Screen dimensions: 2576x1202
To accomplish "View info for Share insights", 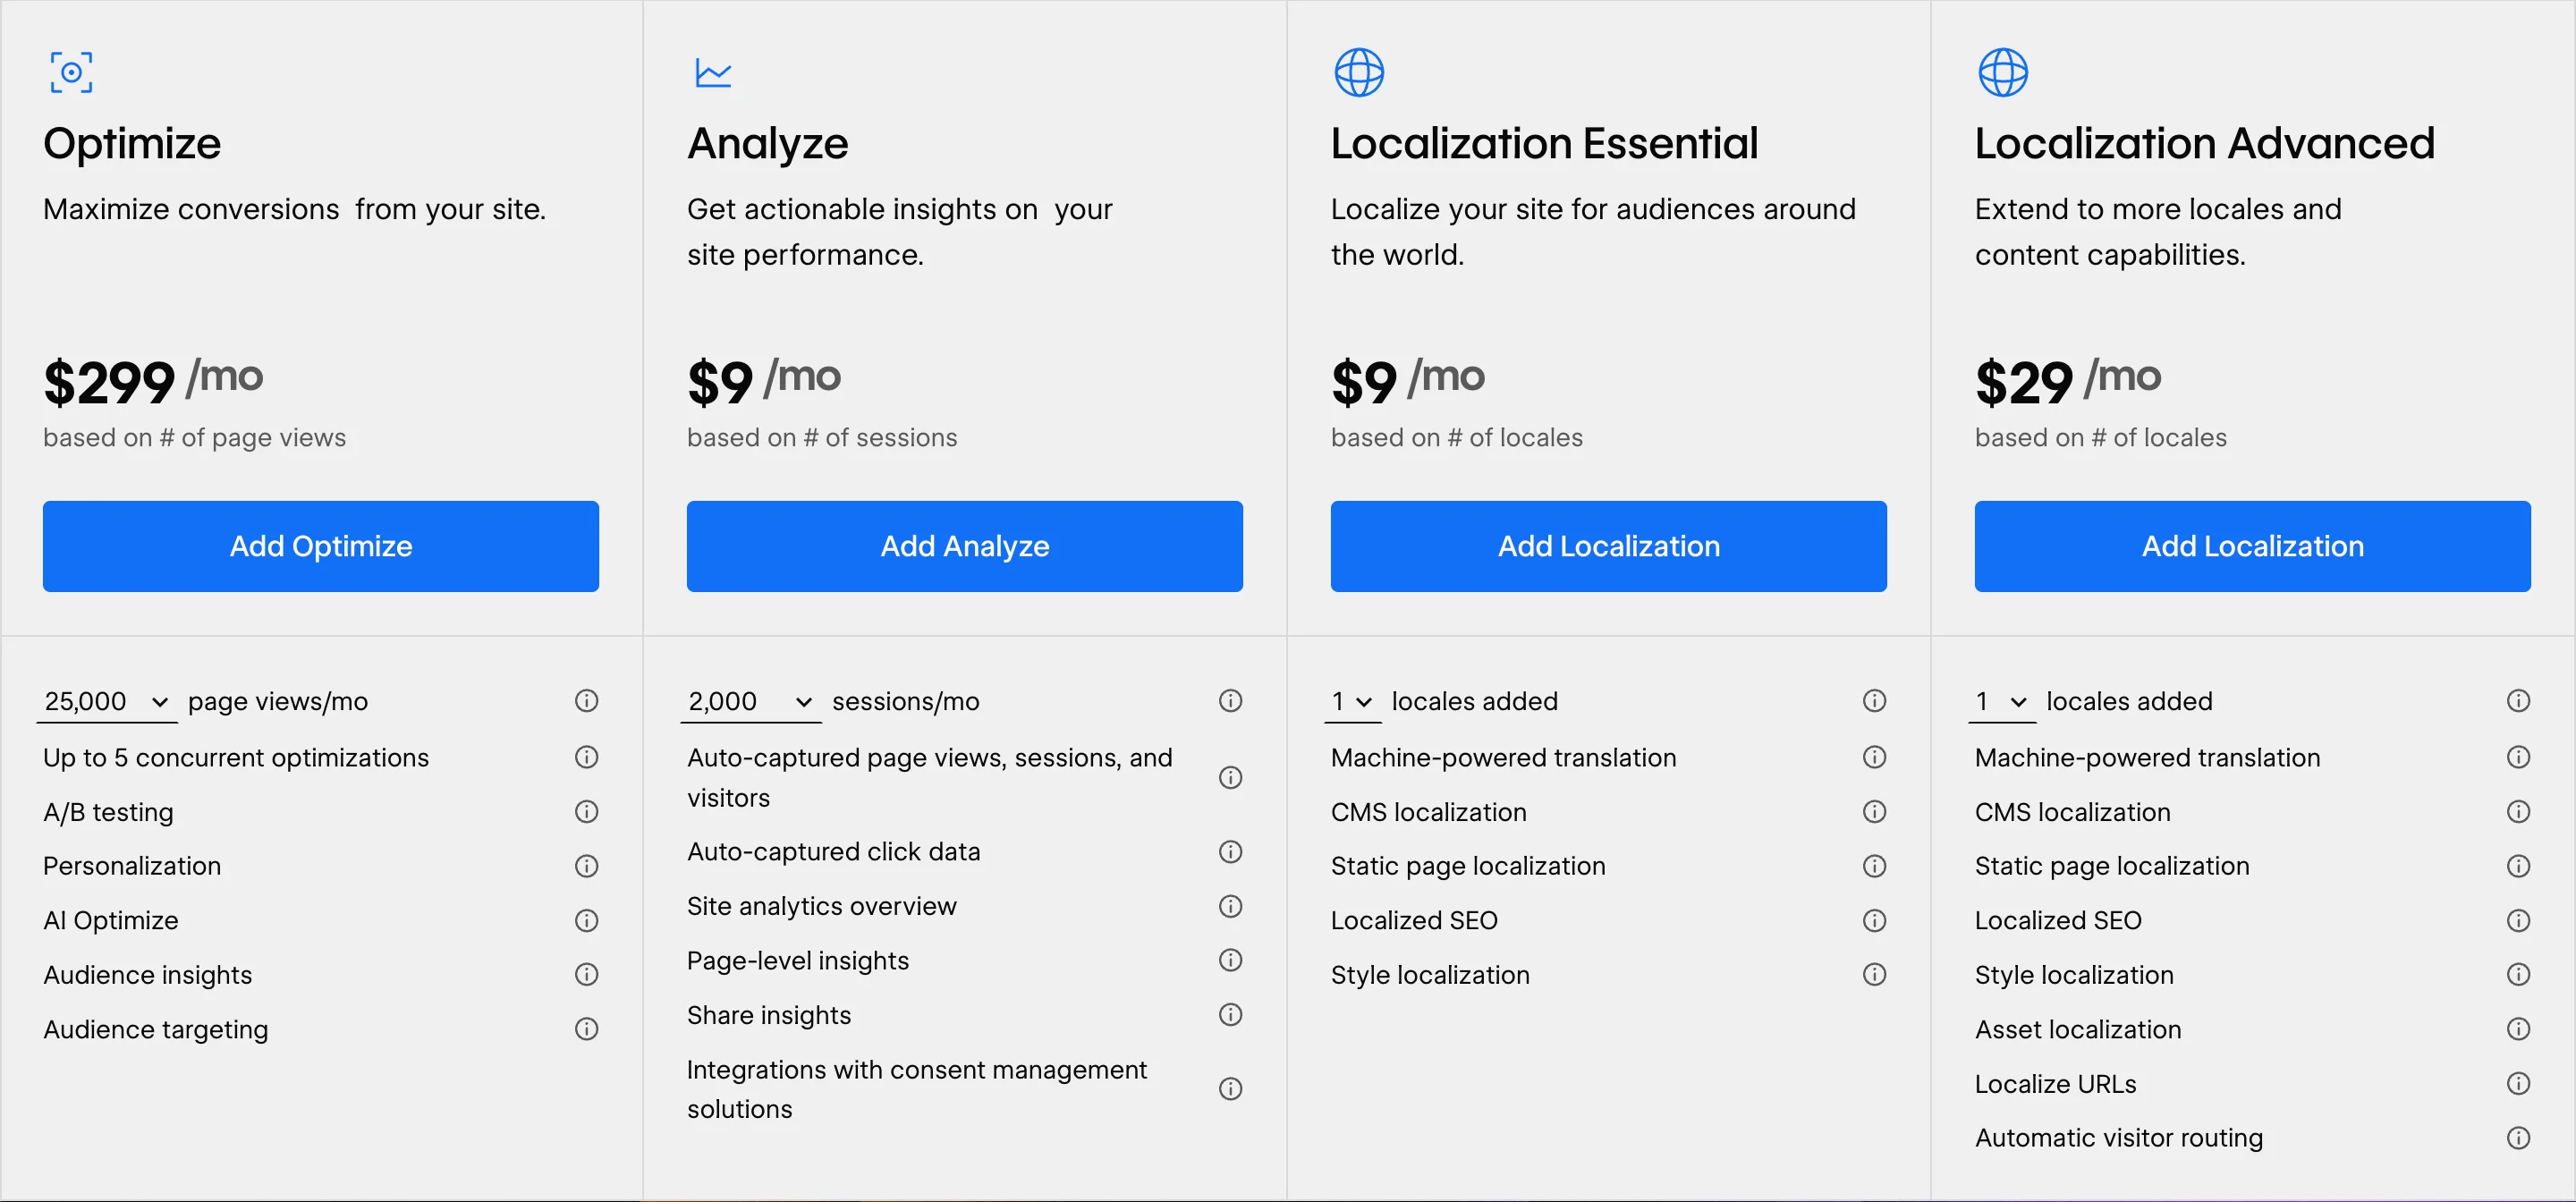I will pyautogui.click(x=1231, y=1015).
